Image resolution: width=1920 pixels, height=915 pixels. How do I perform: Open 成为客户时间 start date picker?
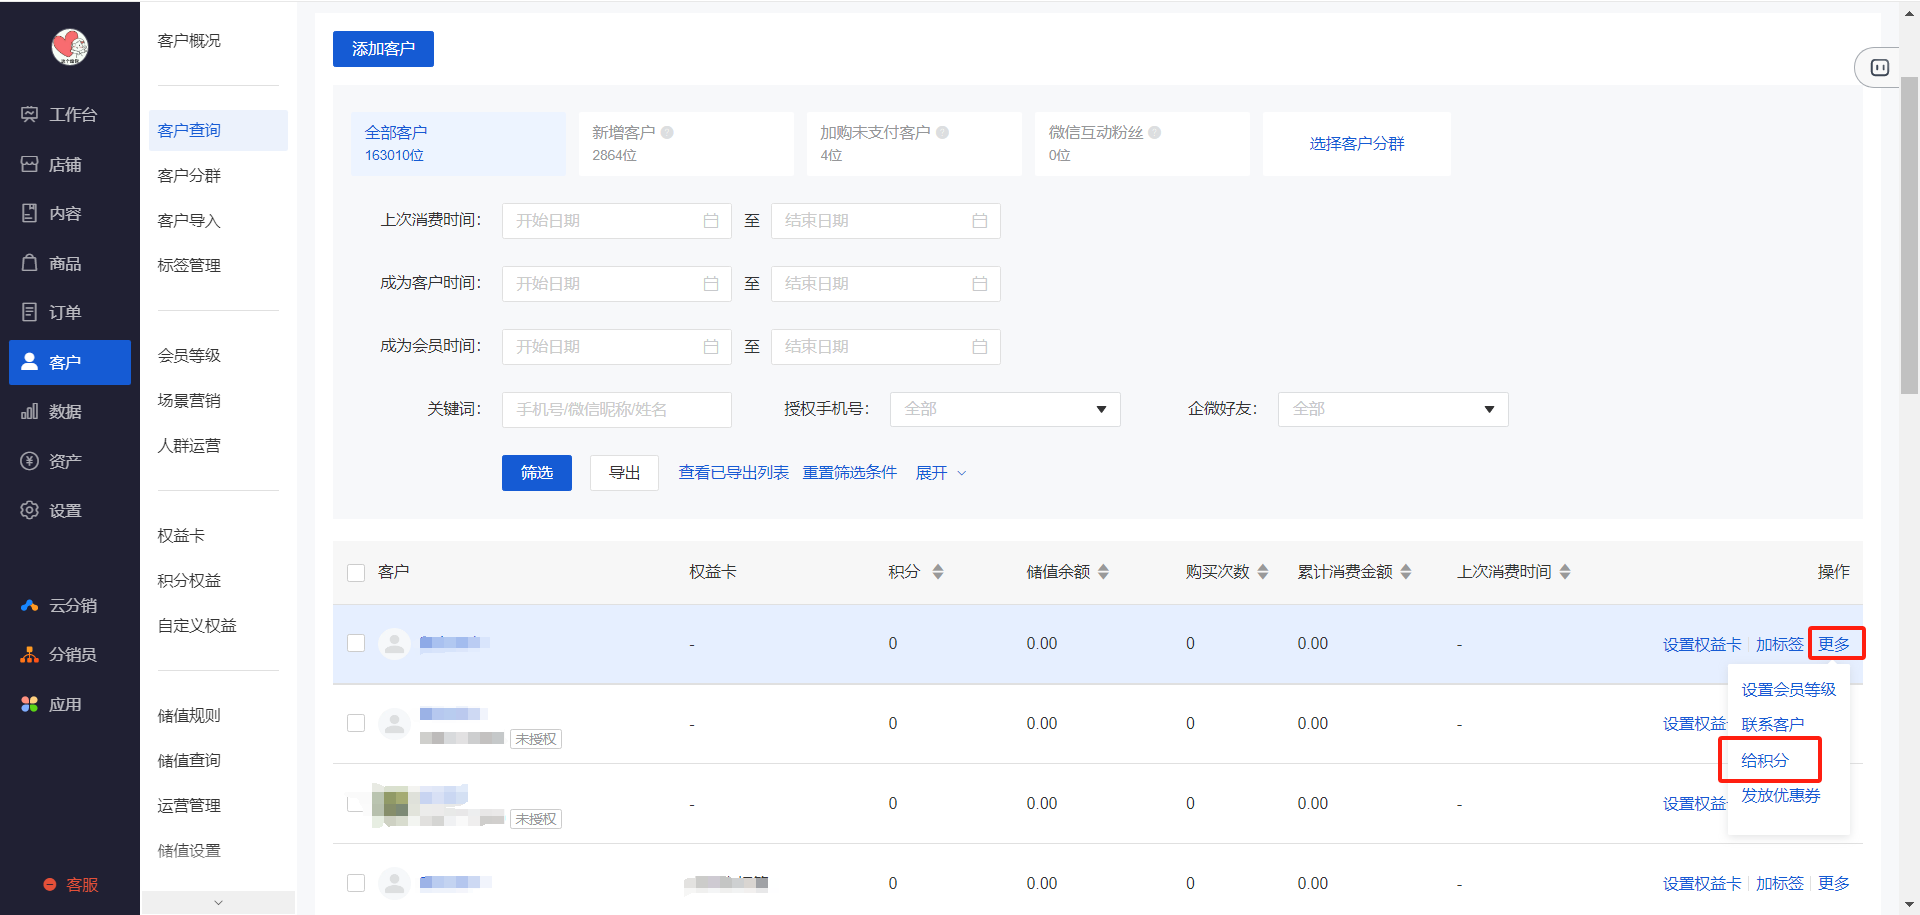[x=617, y=284]
